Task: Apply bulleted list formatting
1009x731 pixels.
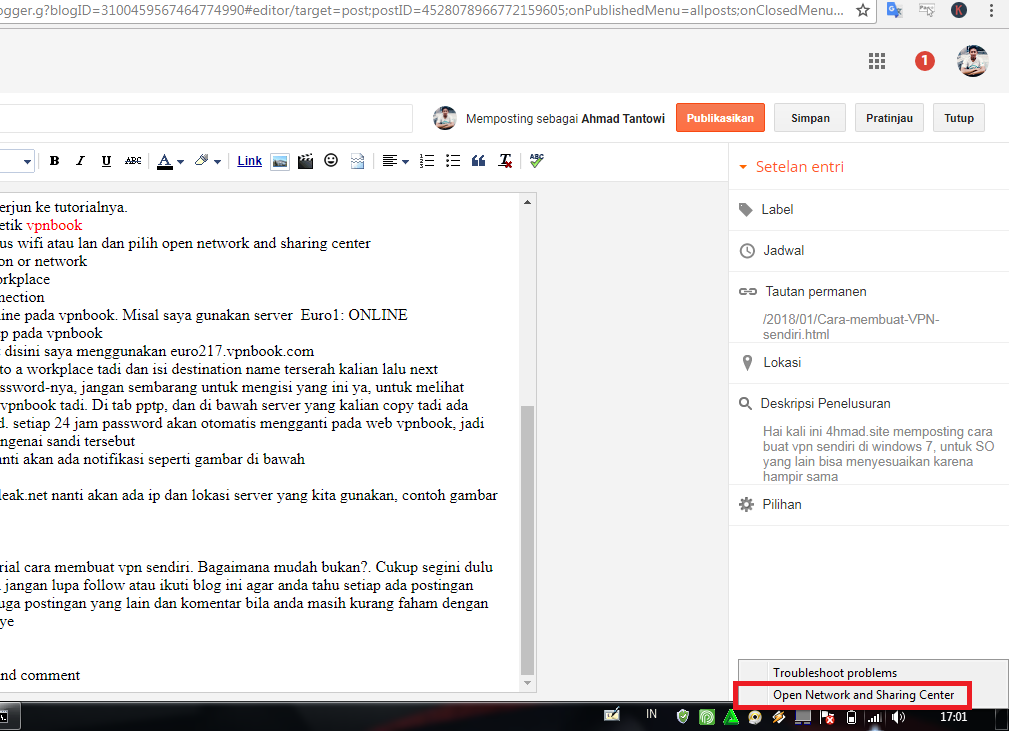Action: pyautogui.click(x=453, y=161)
